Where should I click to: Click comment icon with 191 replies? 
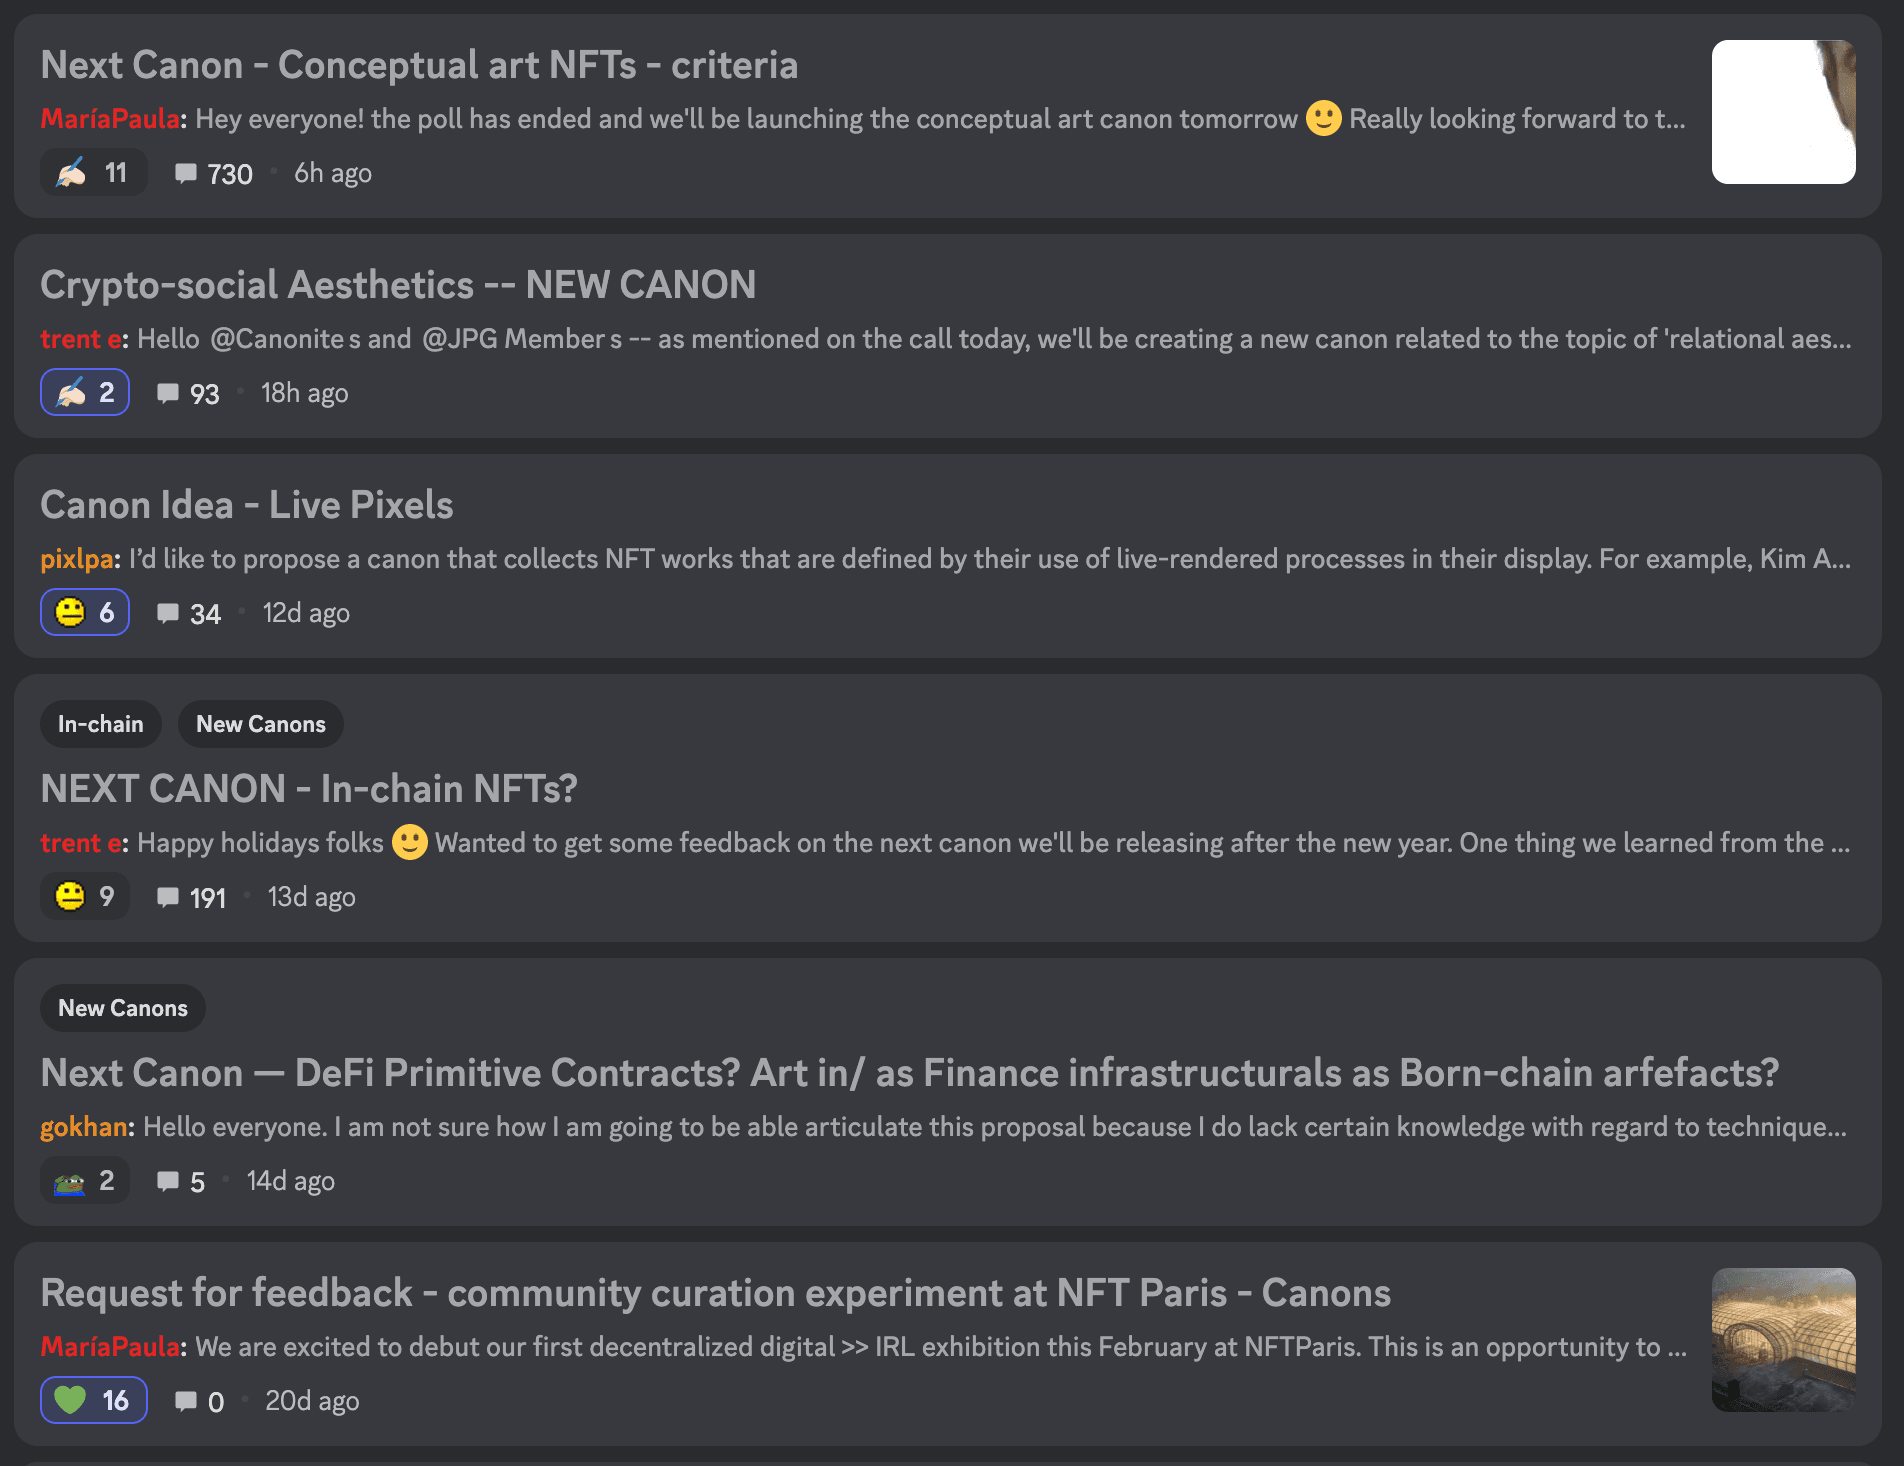click(168, 897)
